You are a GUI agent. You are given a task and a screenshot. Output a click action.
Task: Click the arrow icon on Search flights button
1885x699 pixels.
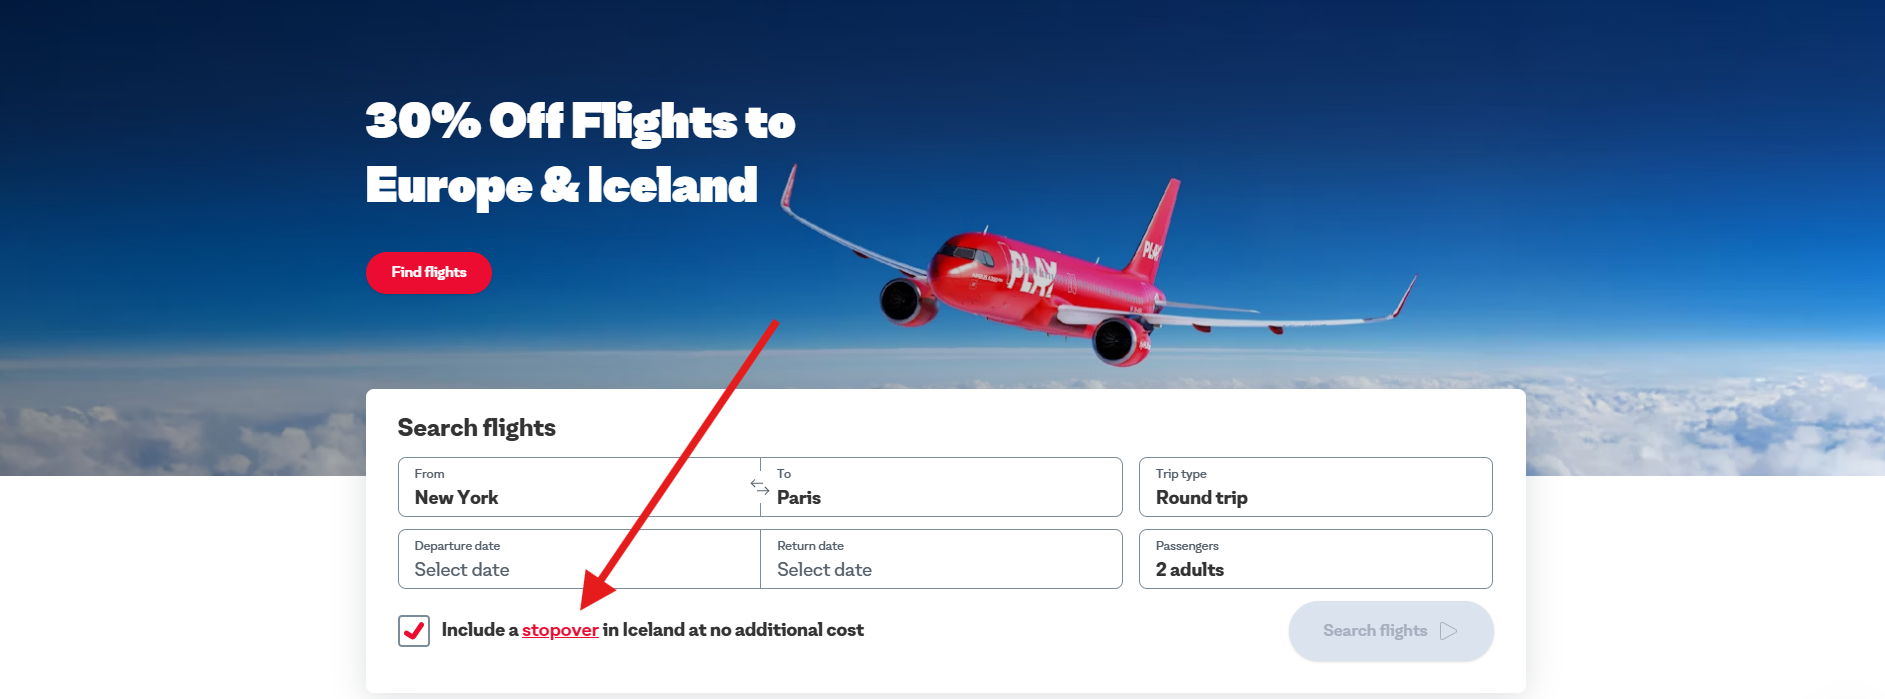click(x=1448, y=631)
